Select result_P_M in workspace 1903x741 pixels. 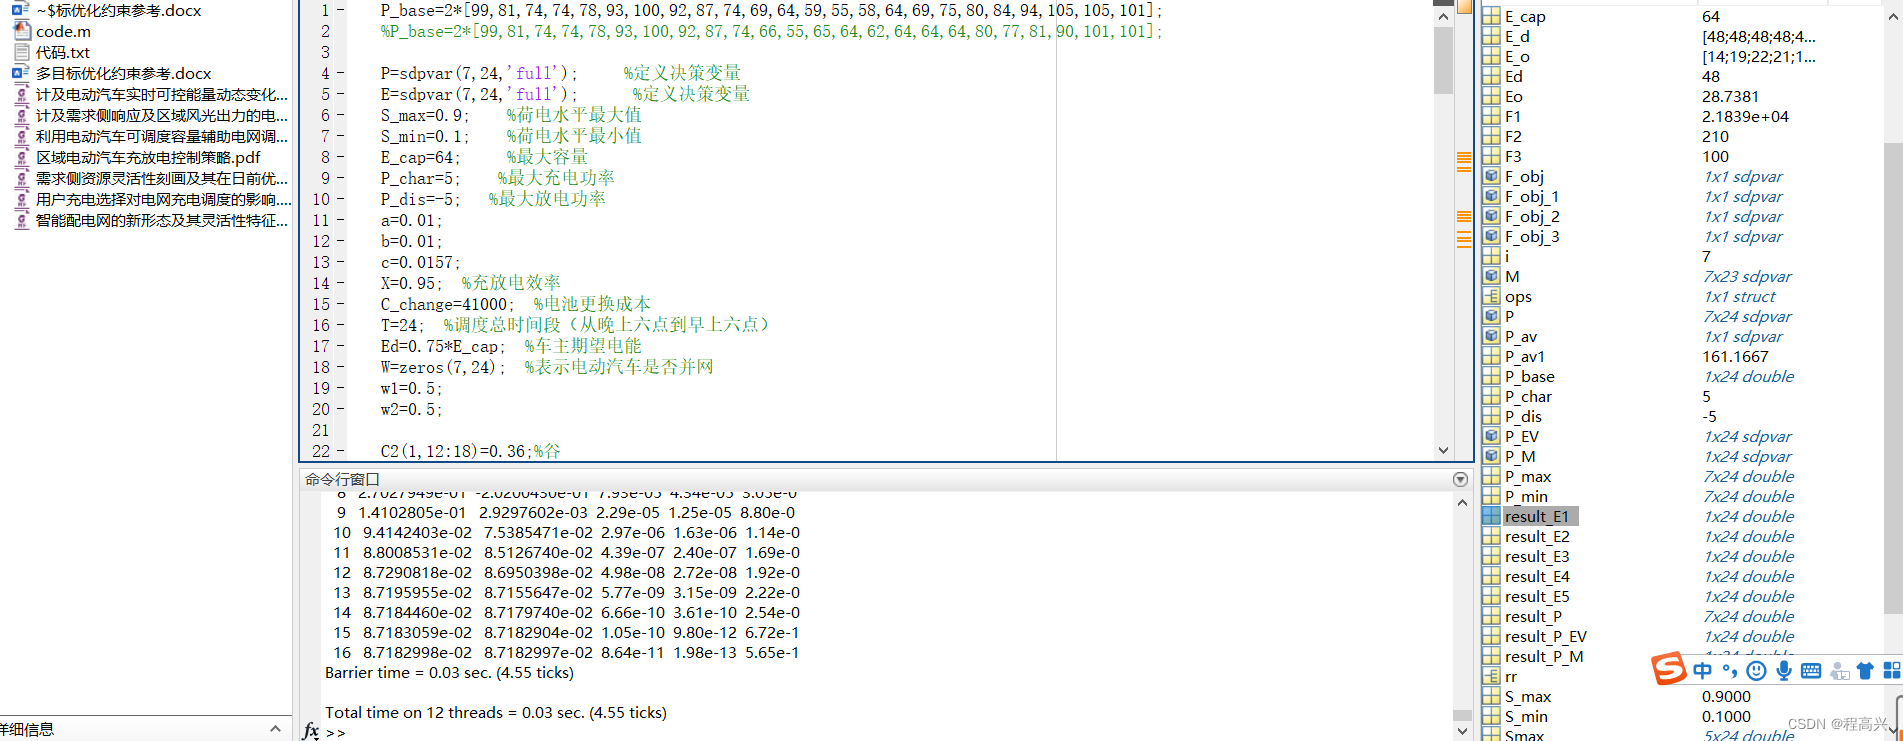click(x=1543, y=656)
